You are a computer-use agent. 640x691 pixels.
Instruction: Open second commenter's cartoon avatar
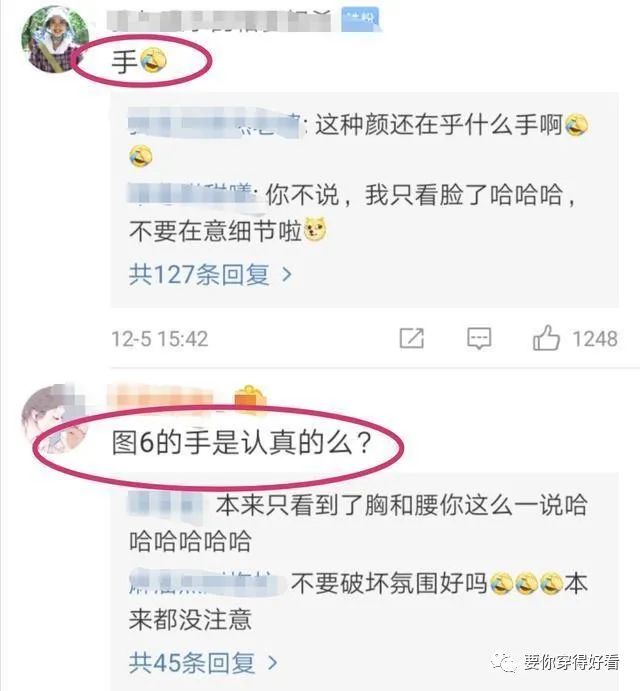[51, 419]
